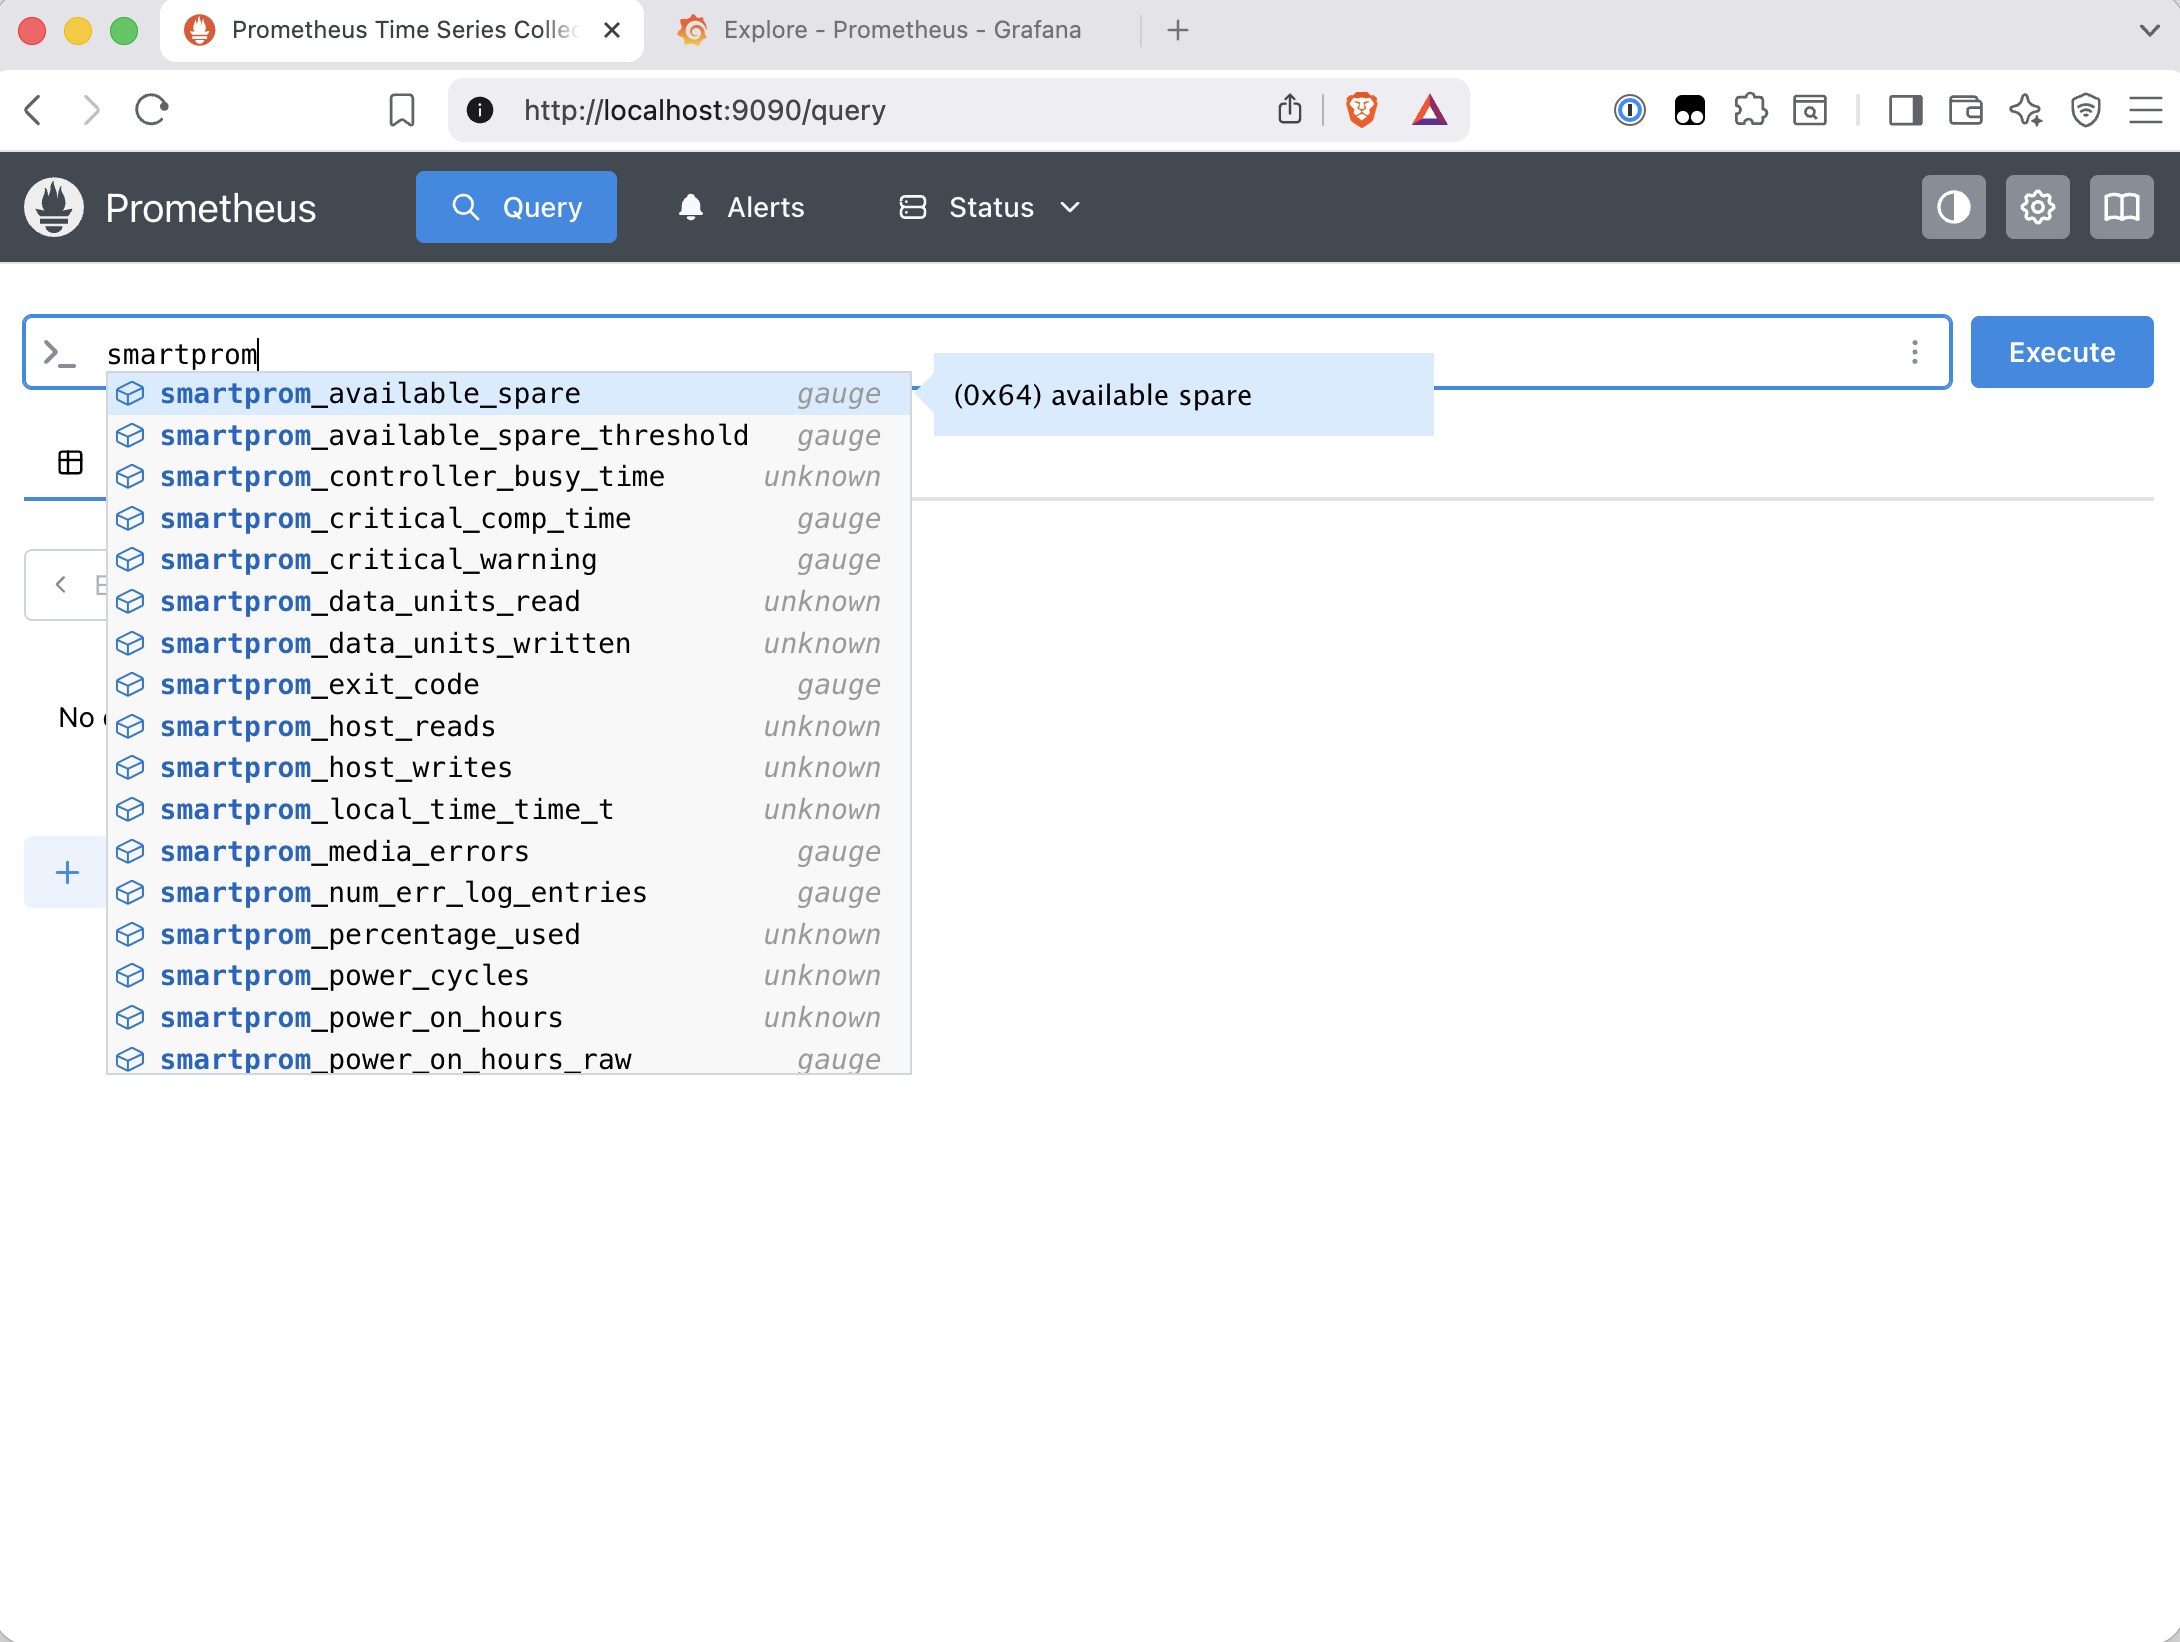Choose smartprom_controller_busy_time from autocomplete
Viewport: 2180px width, 1642px height.
[x=509, y=477]
